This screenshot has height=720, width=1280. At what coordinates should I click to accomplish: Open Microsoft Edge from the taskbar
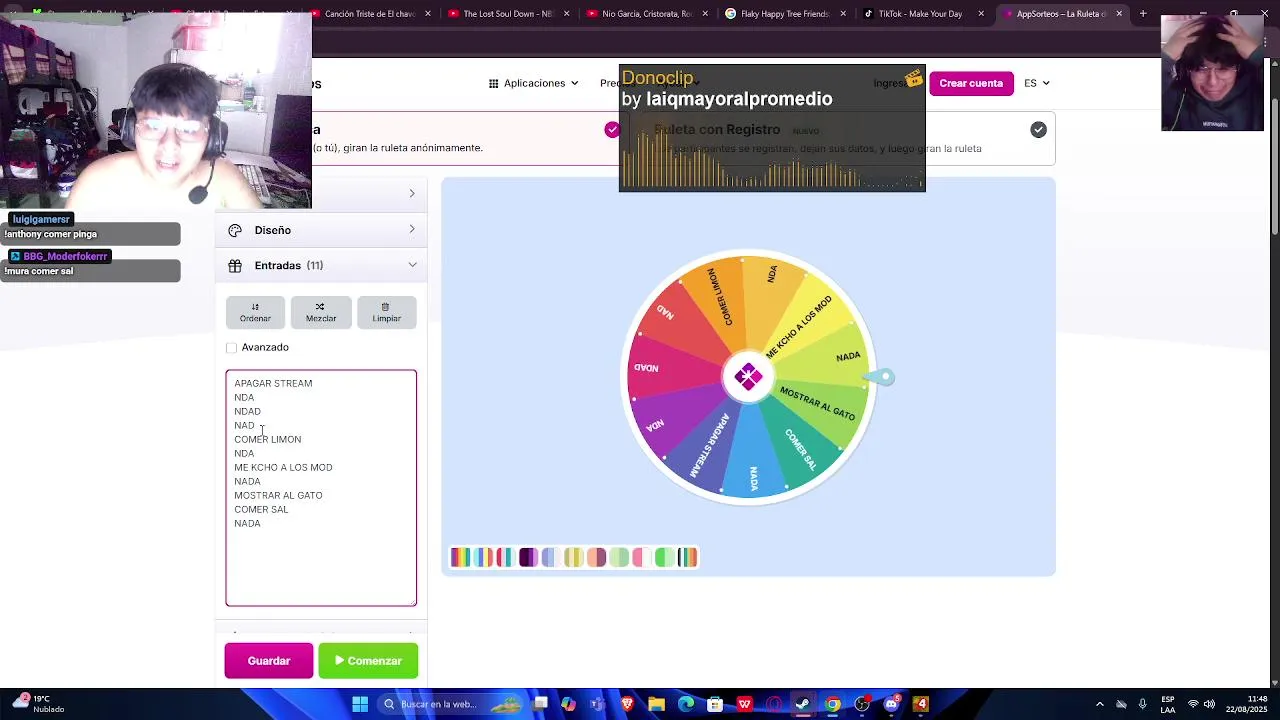[686, 704]
